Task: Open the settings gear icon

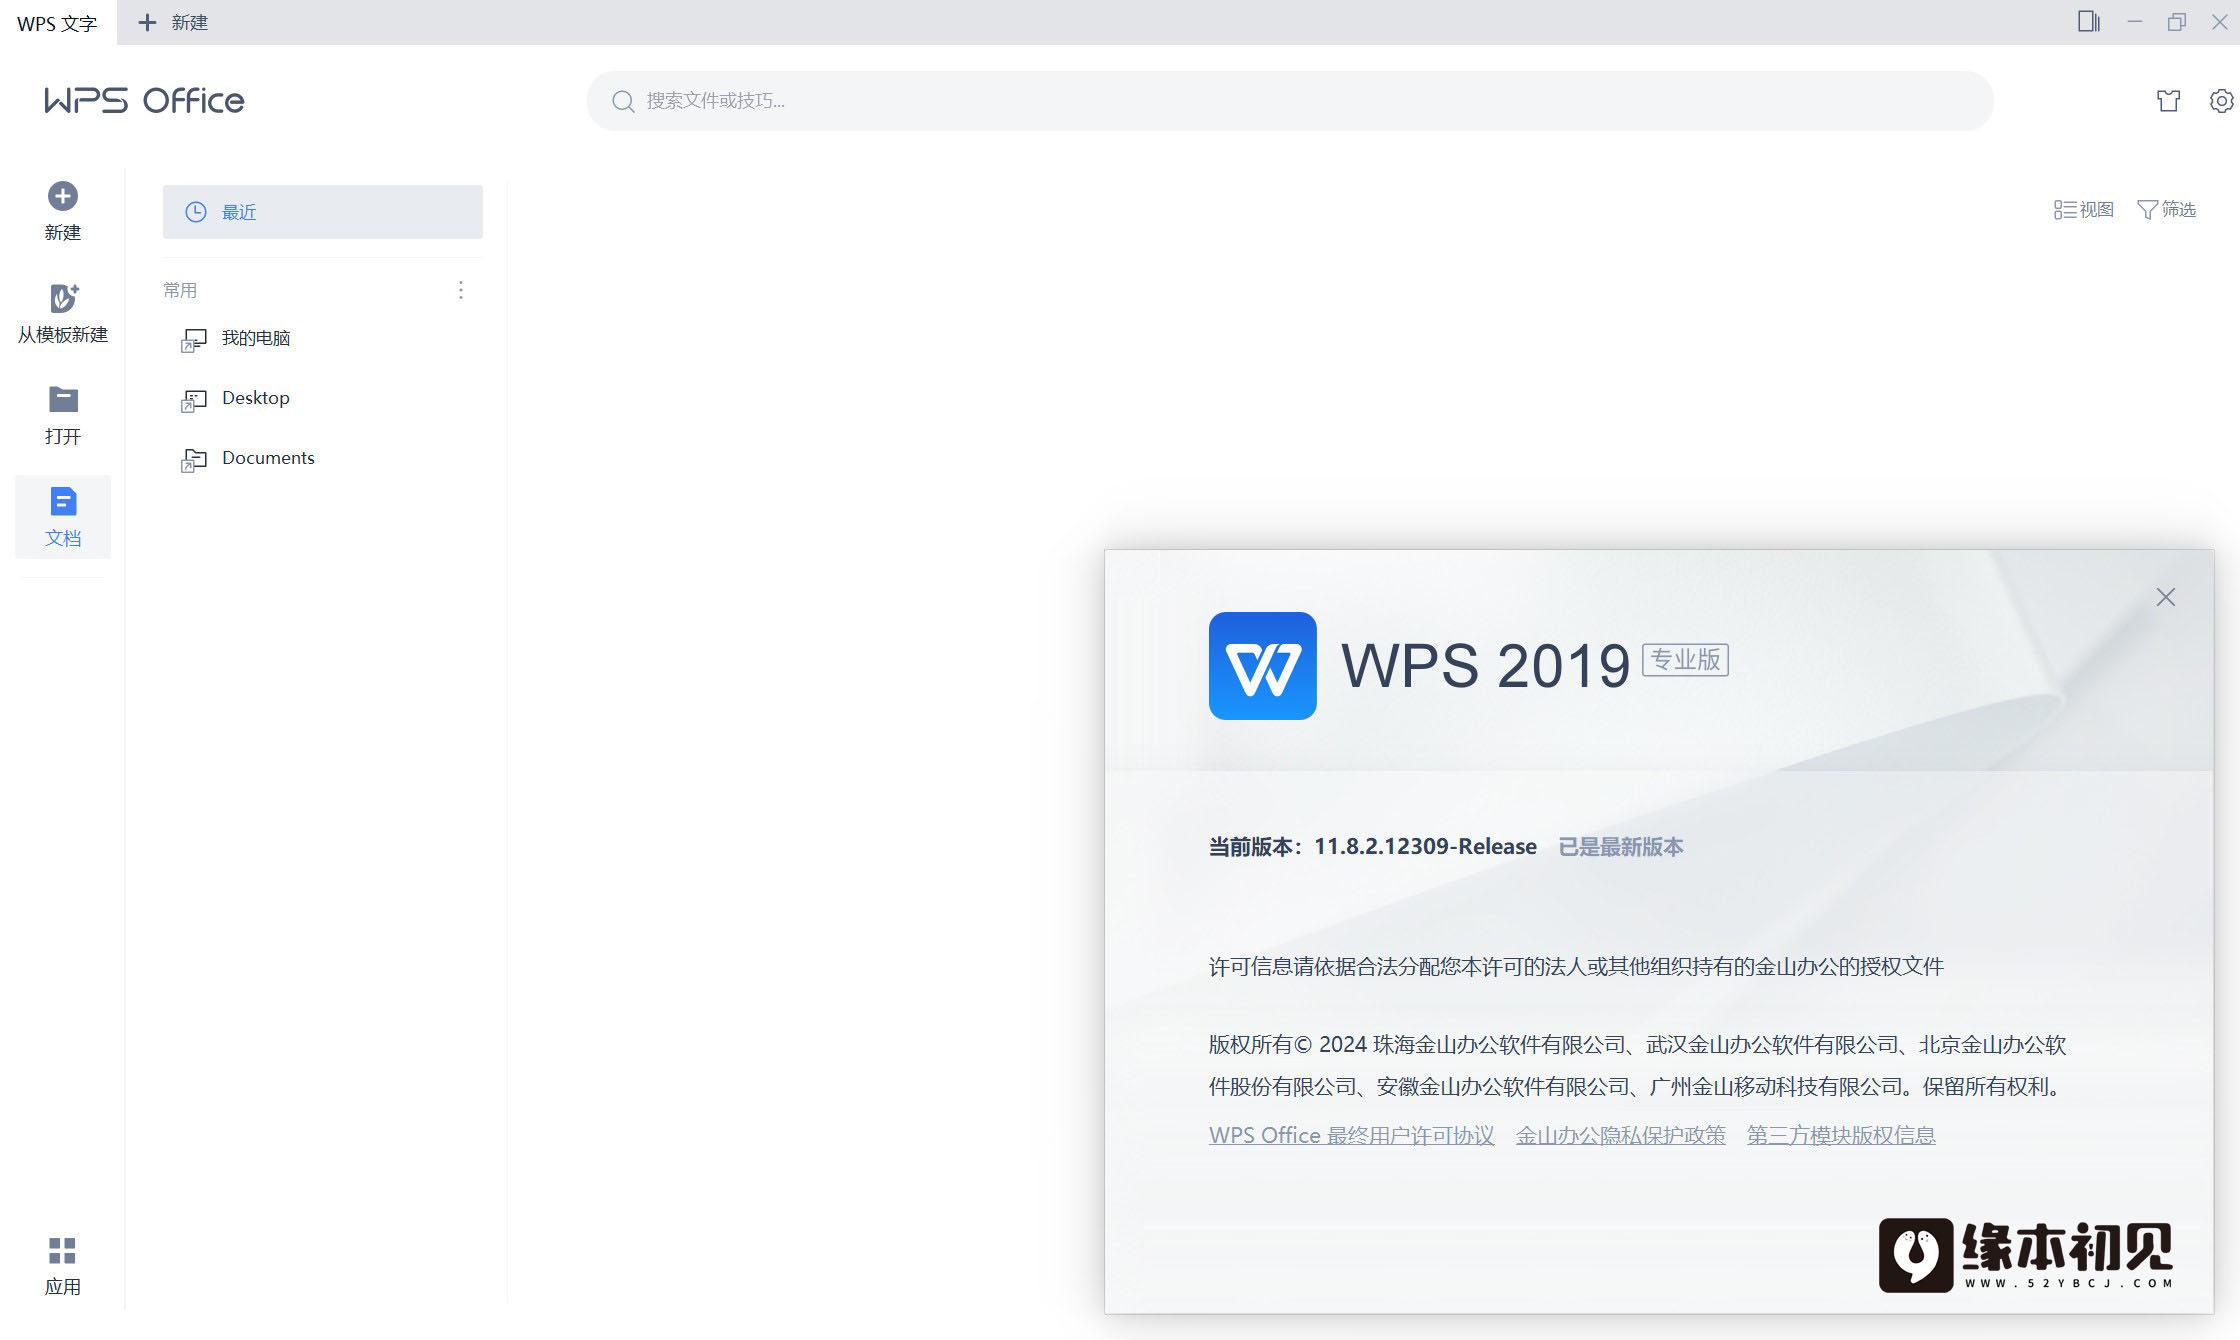Action: [x=2221, y=100]
